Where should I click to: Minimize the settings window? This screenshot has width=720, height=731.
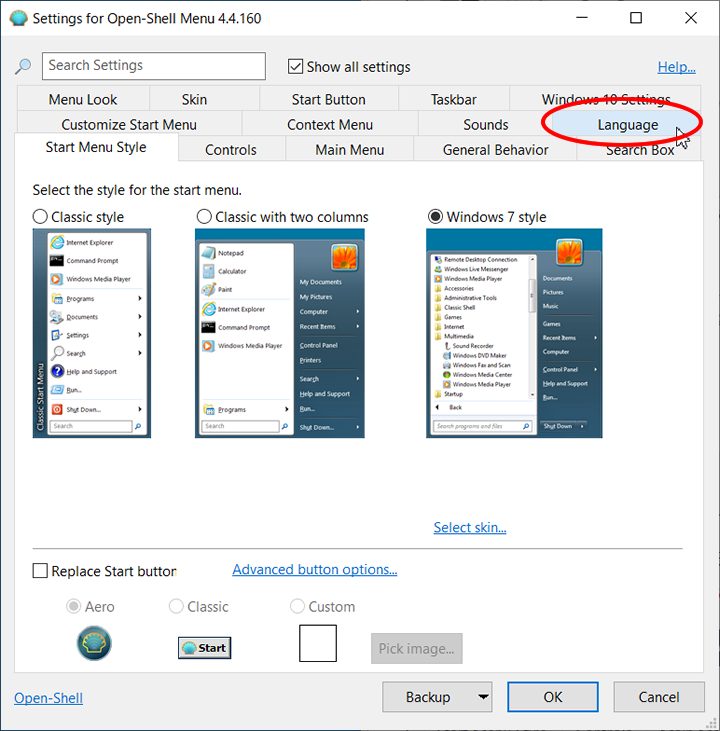tap(582, 18)
